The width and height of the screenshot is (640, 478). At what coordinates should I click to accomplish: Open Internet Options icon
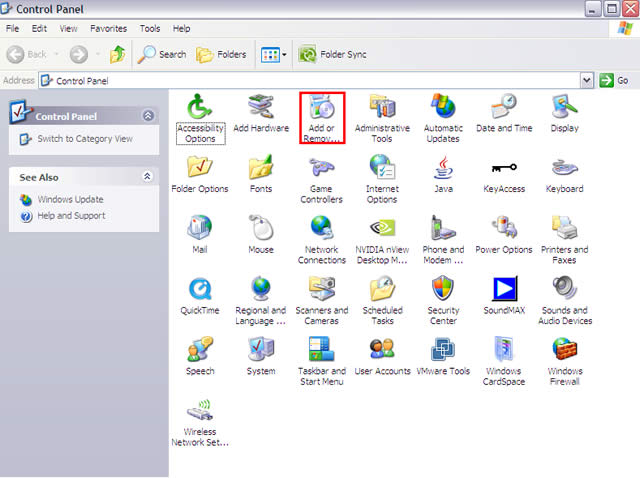[382, 179]
